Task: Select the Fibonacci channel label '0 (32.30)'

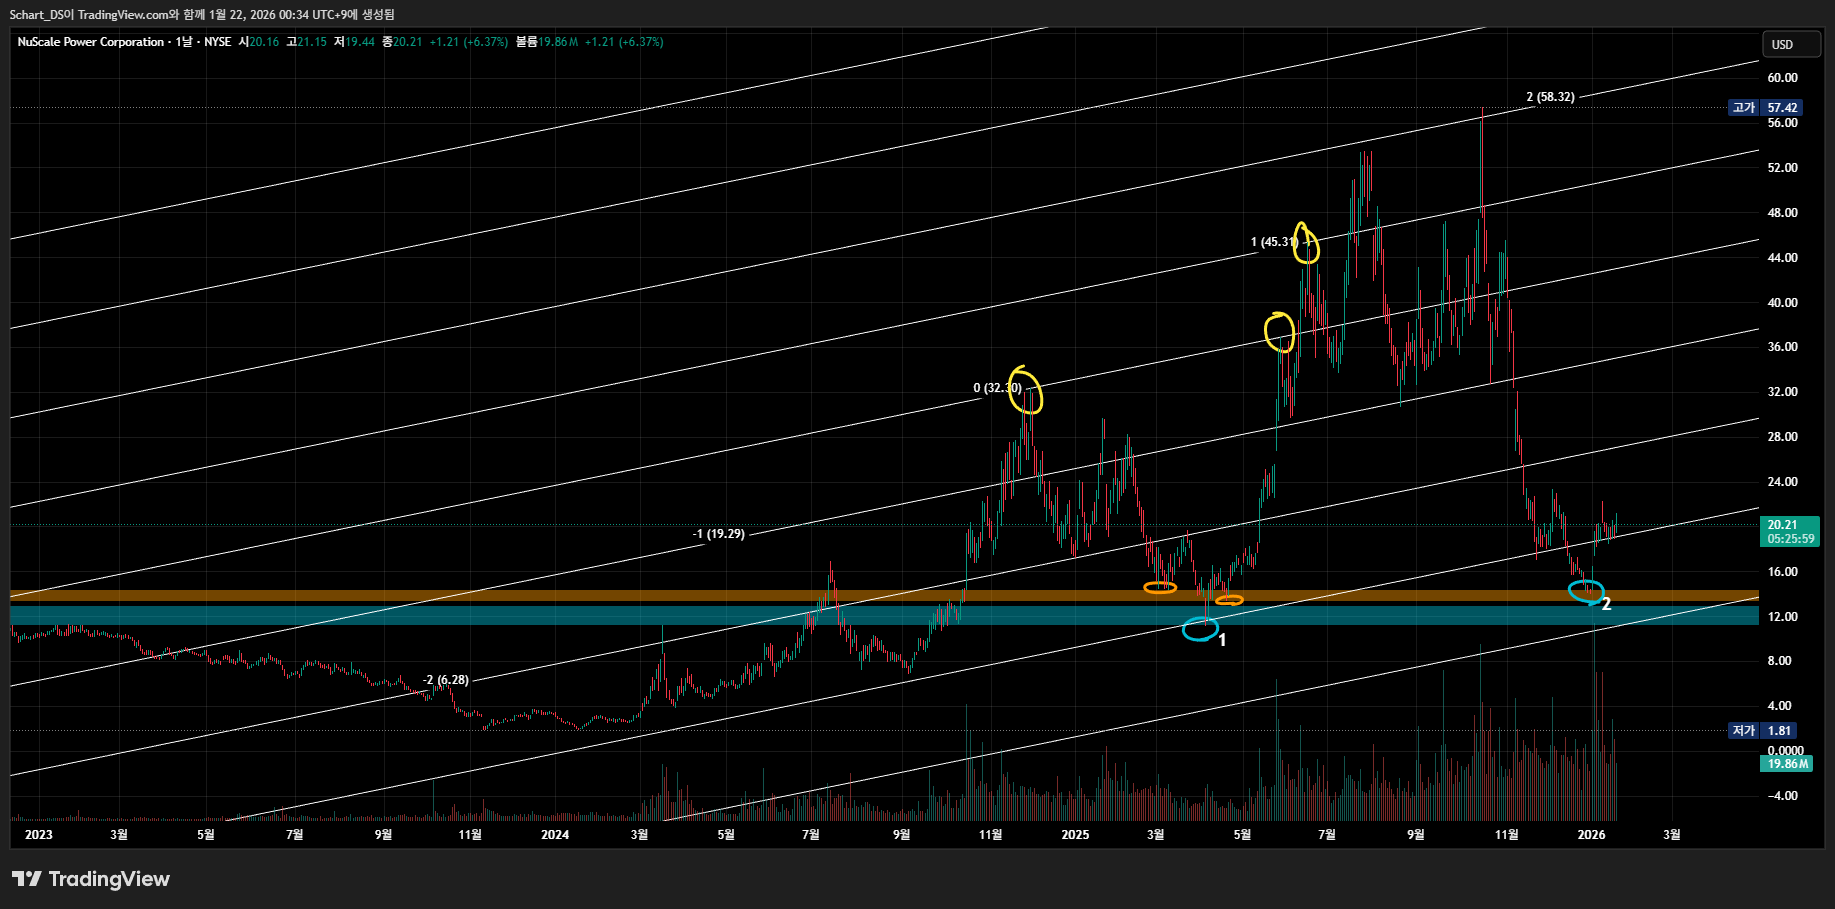Action: click(x=998, y=388)
